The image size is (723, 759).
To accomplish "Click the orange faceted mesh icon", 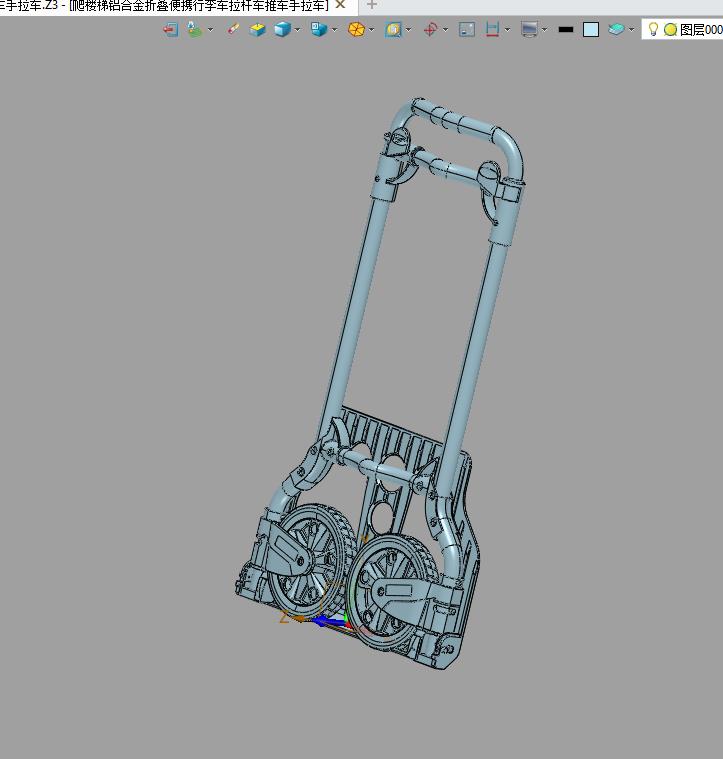I will coord(357,30).
